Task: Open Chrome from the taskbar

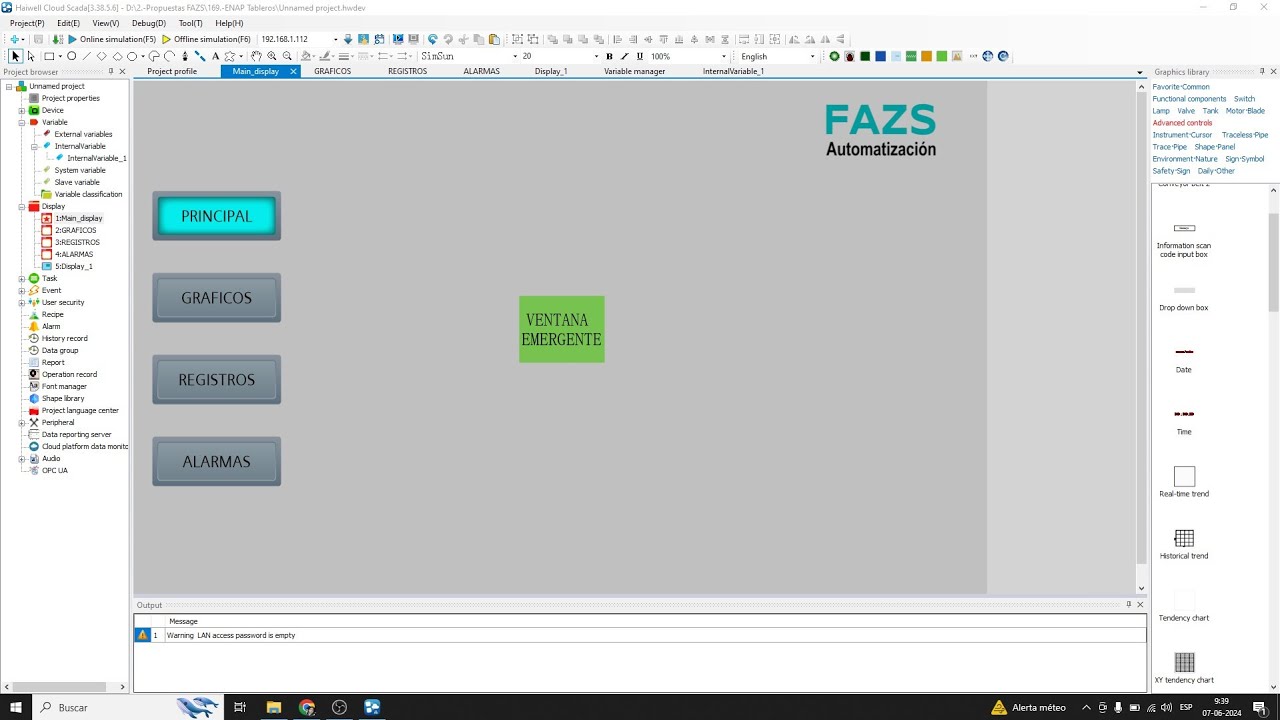Action: (x=306, y=707)
